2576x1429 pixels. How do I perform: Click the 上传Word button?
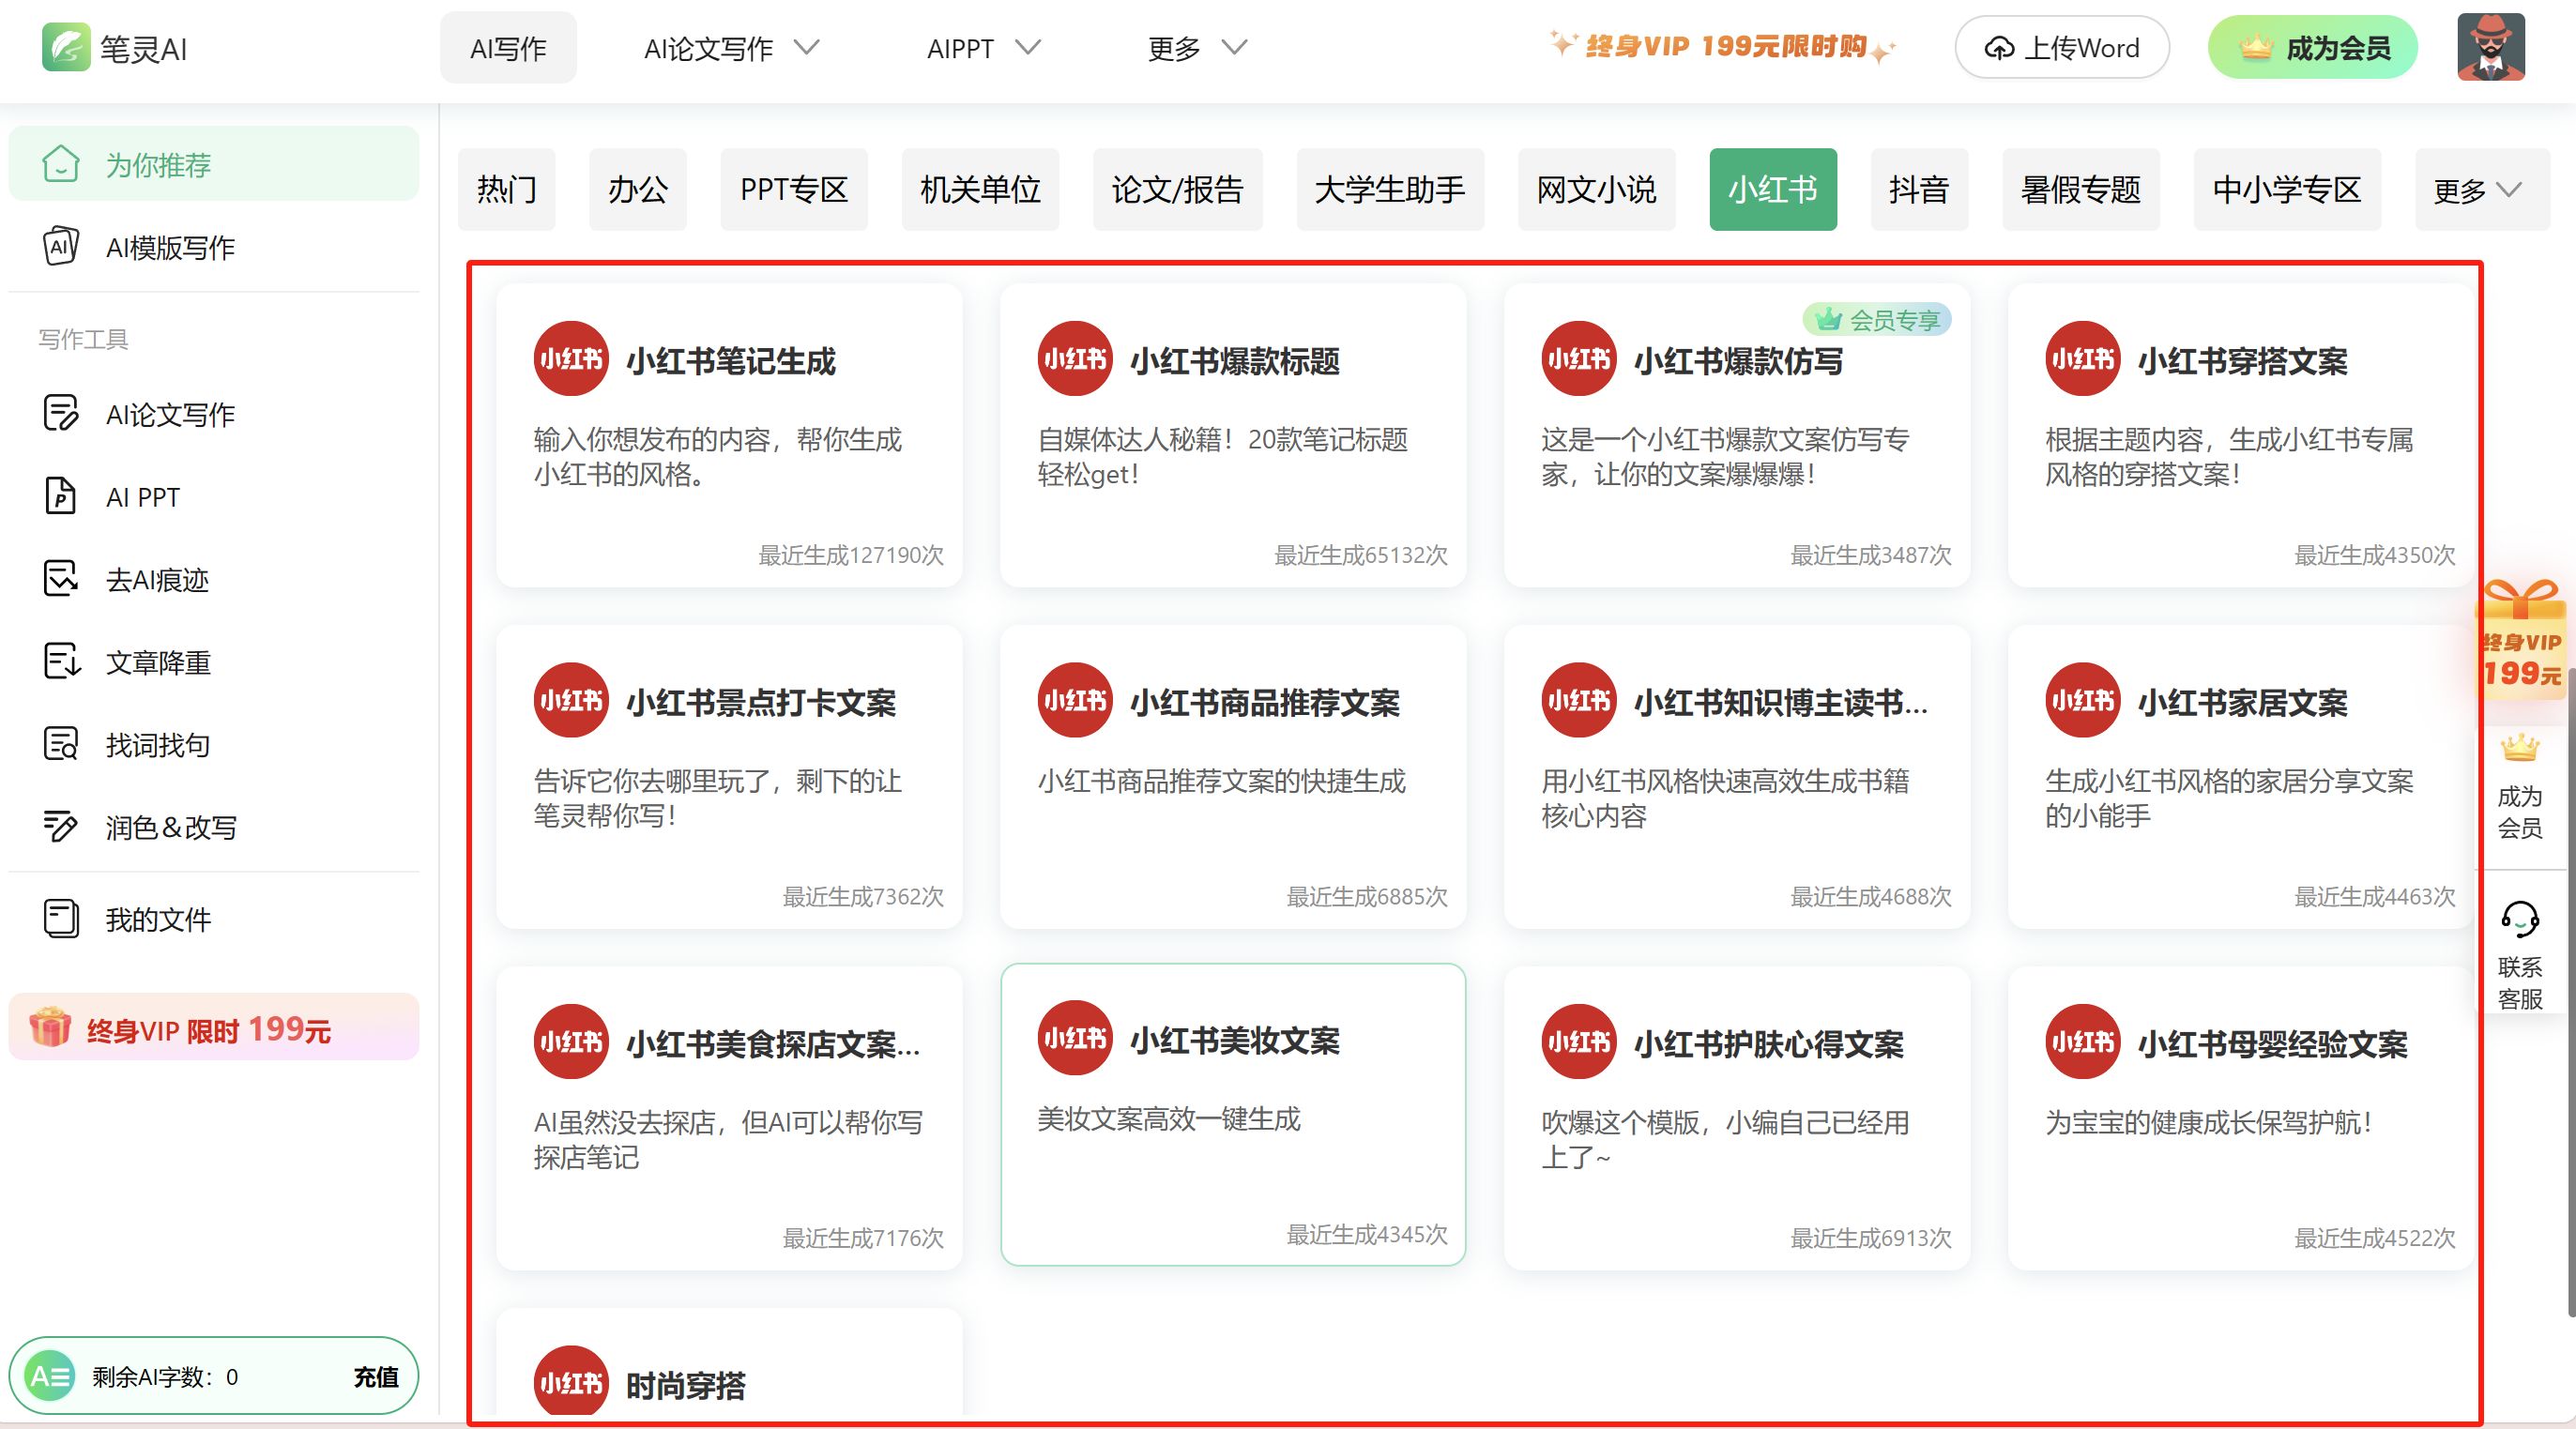[2061, 48]
